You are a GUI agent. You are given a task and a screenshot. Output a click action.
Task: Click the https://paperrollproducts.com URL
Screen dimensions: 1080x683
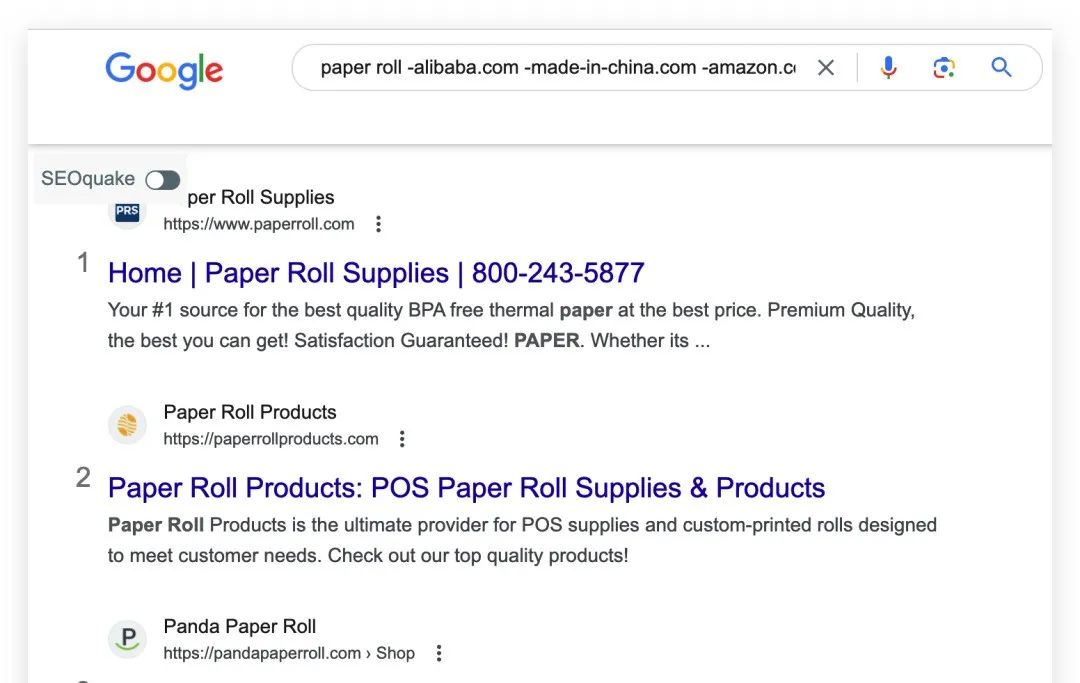(271, 439)
